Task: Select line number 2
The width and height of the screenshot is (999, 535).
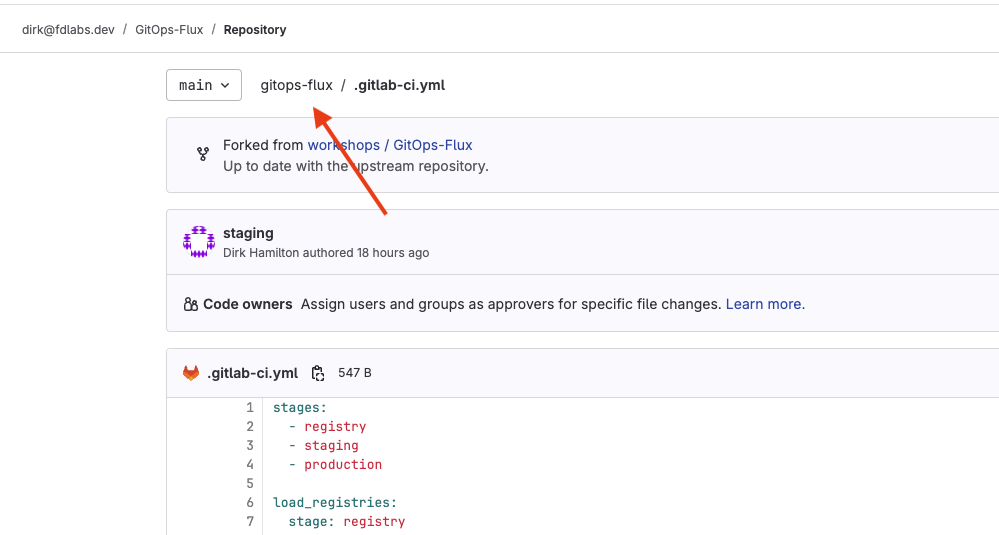Action: click(x=250, y=427)
